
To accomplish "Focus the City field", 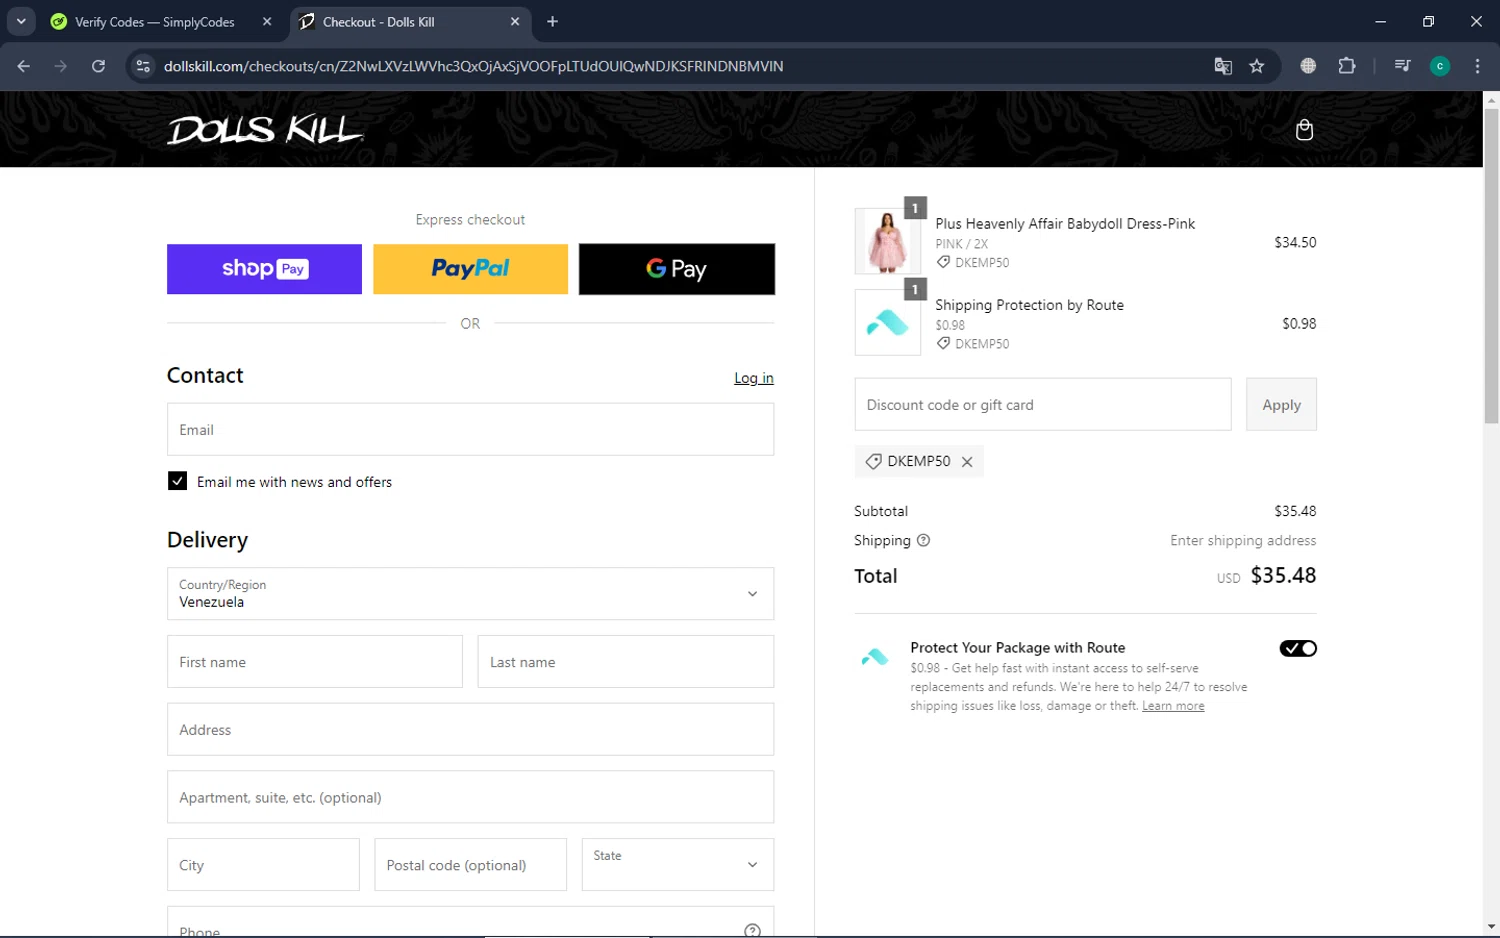I will click(263, 865).
